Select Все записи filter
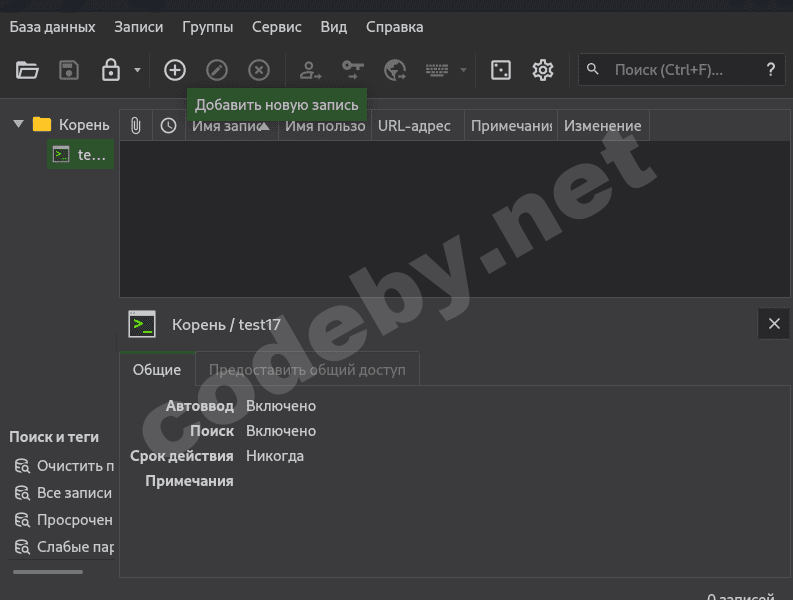The height and width of the screenshot is (600, 793). (x=64, y=493)
